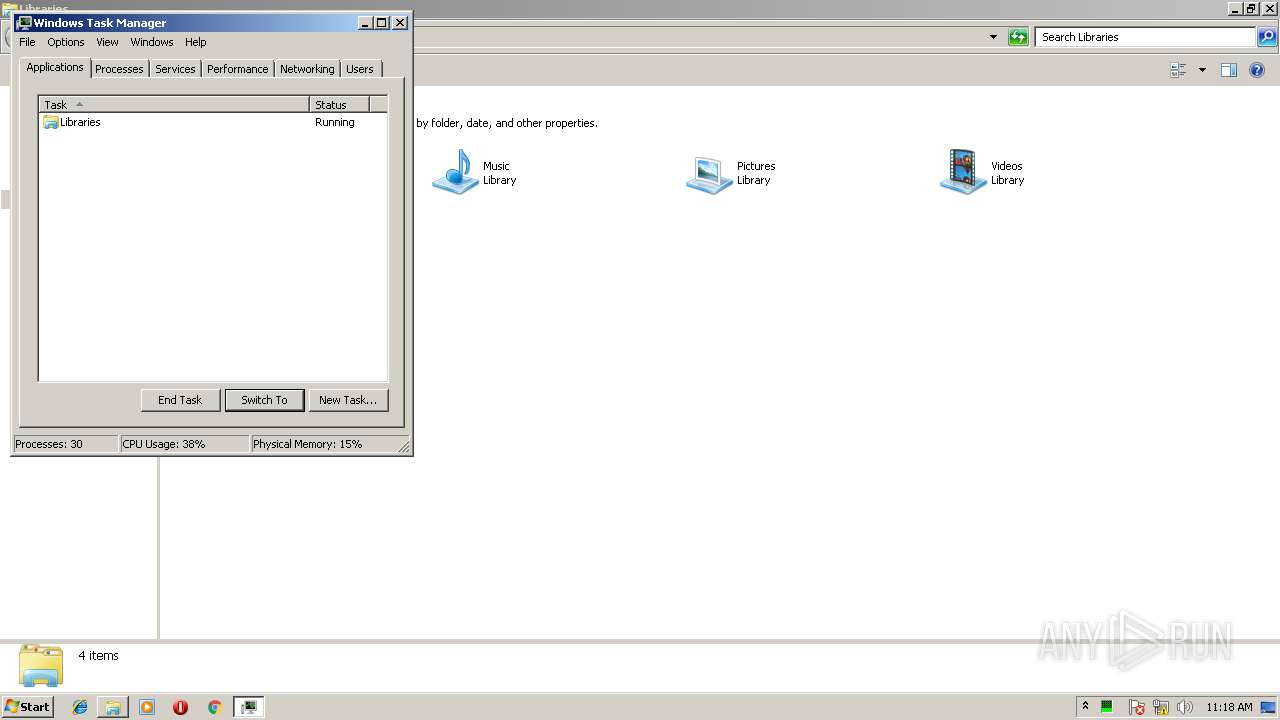1280x720 pixels.
Task: Open the View menu in Task Manager
Action: pyautogui.click(x=107, y=42)
